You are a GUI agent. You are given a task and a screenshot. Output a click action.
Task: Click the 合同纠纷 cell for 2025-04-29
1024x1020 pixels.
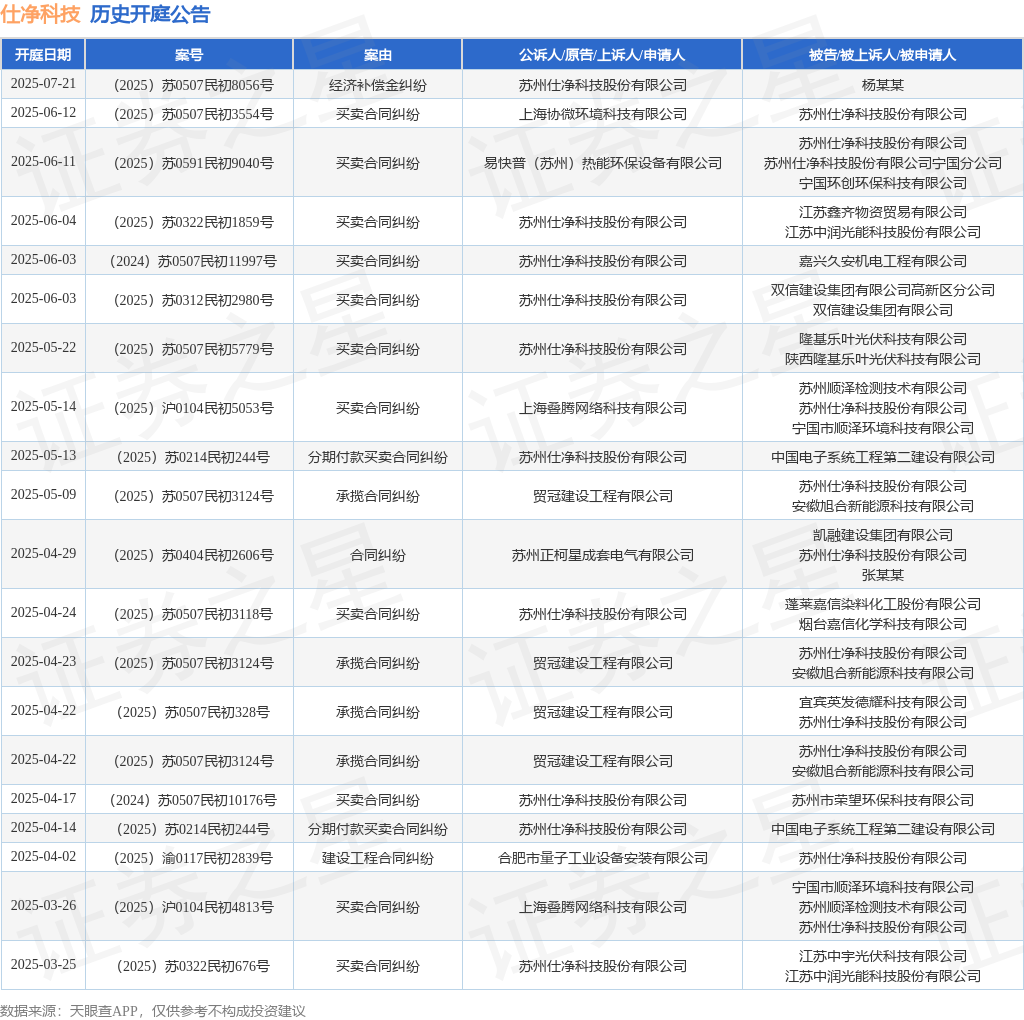coord(377,555)
